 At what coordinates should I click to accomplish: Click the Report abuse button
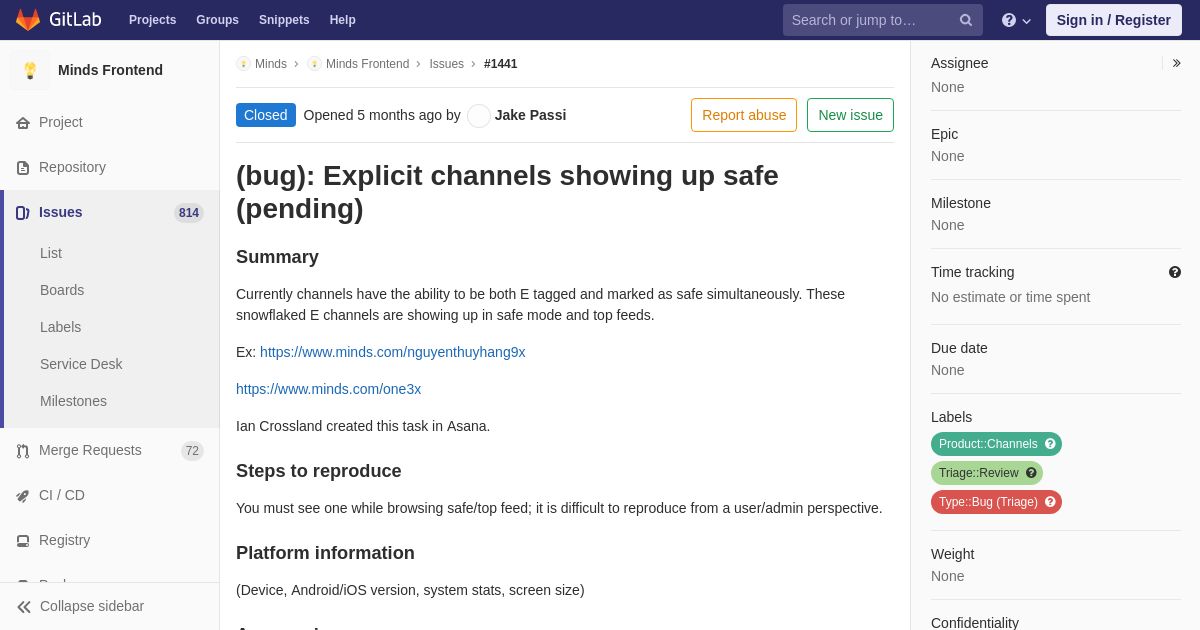tap(744, 115)
